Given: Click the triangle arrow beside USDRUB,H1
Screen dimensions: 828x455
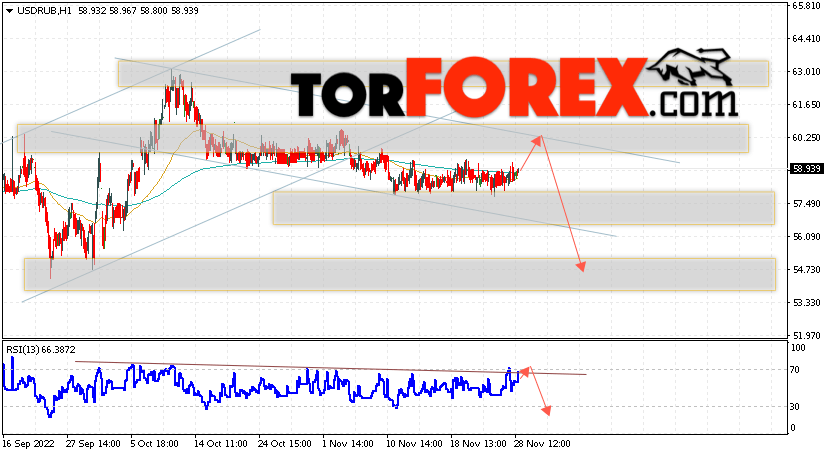Looking at the screenshot, I should 10,11.
